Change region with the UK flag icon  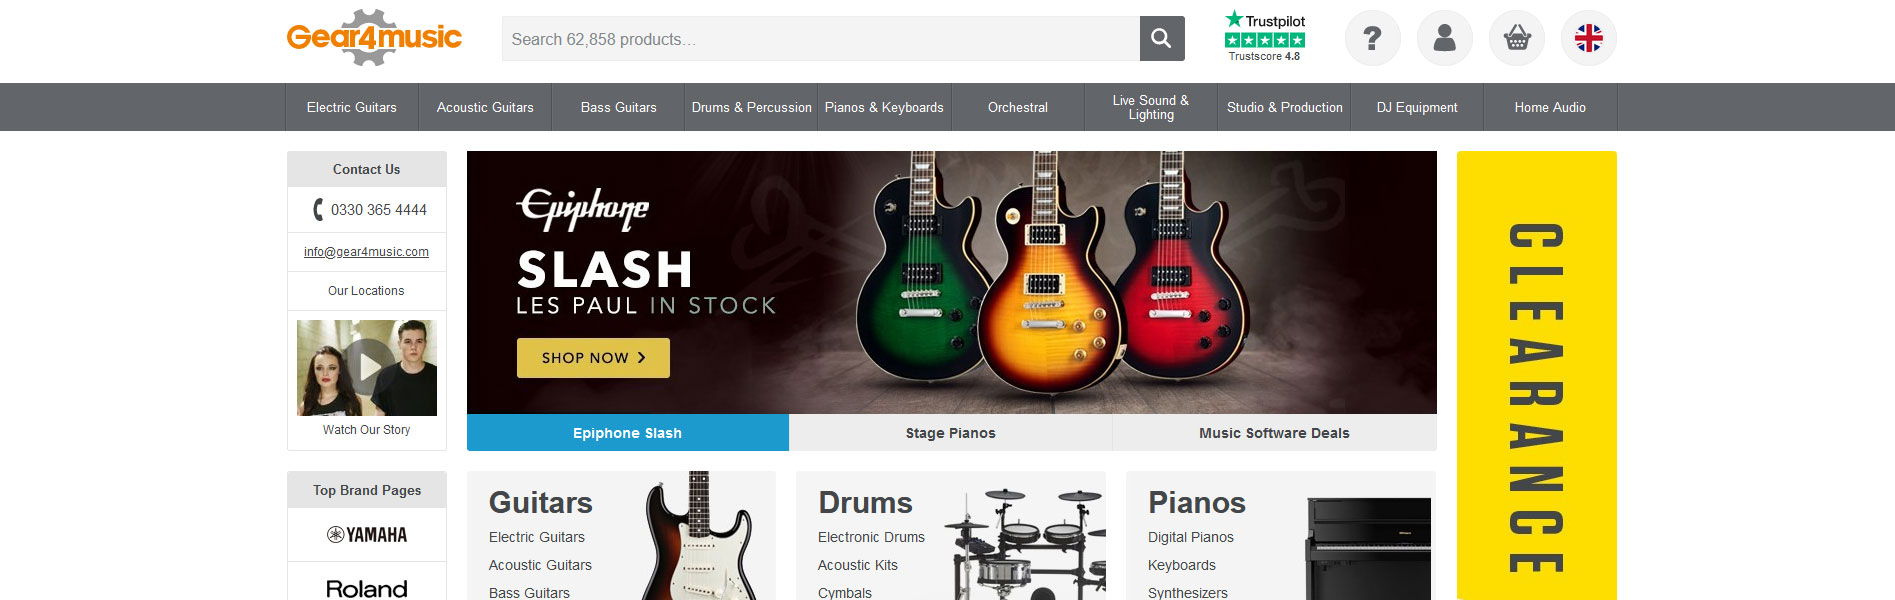[1588, 38]
